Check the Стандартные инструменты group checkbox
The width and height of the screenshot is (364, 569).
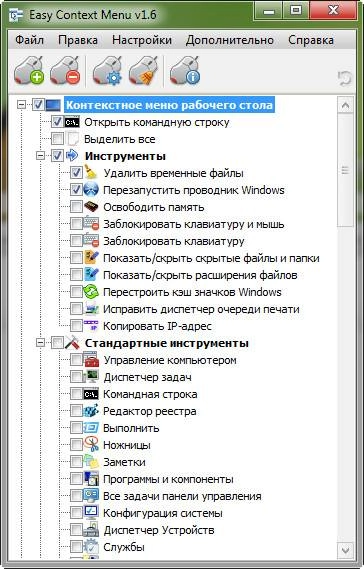pyautogui.click(x=57, y=343)
